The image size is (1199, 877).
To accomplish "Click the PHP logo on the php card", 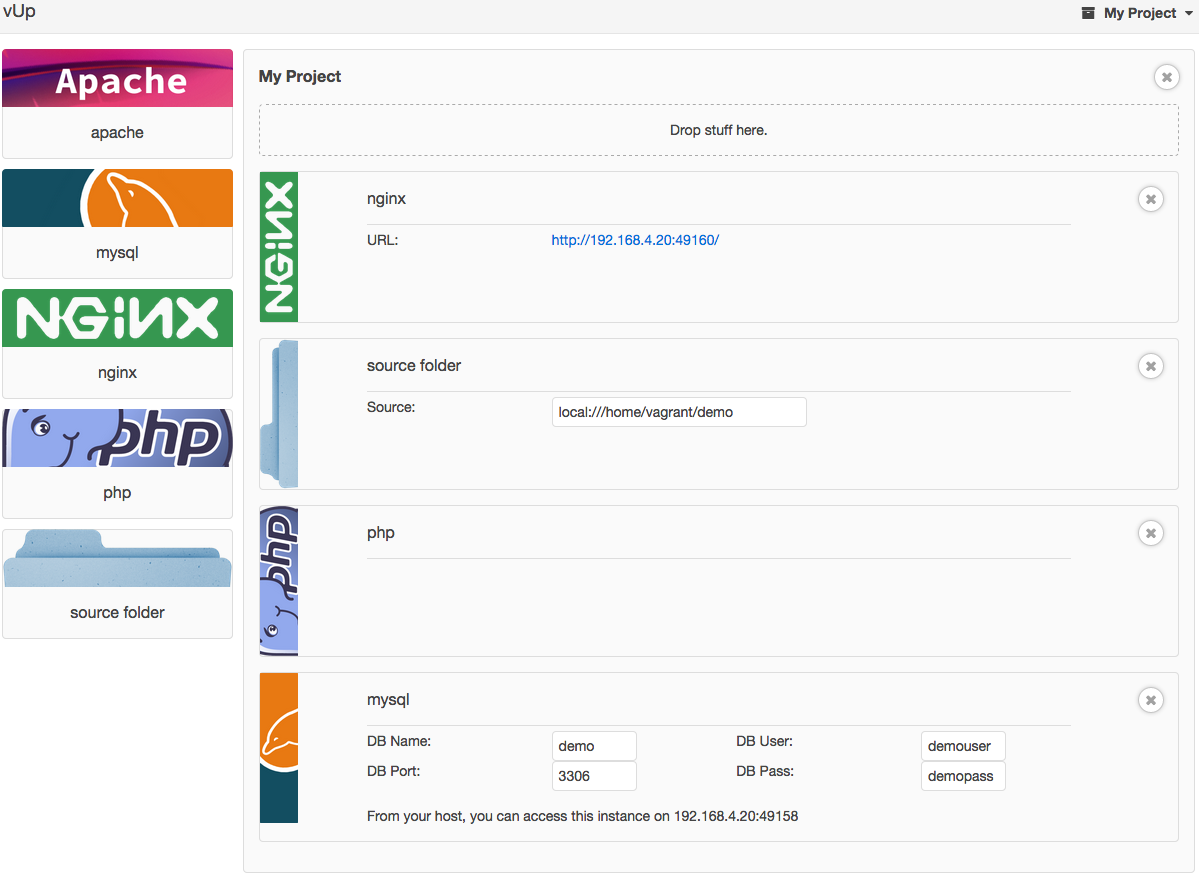I will point(279,581).
